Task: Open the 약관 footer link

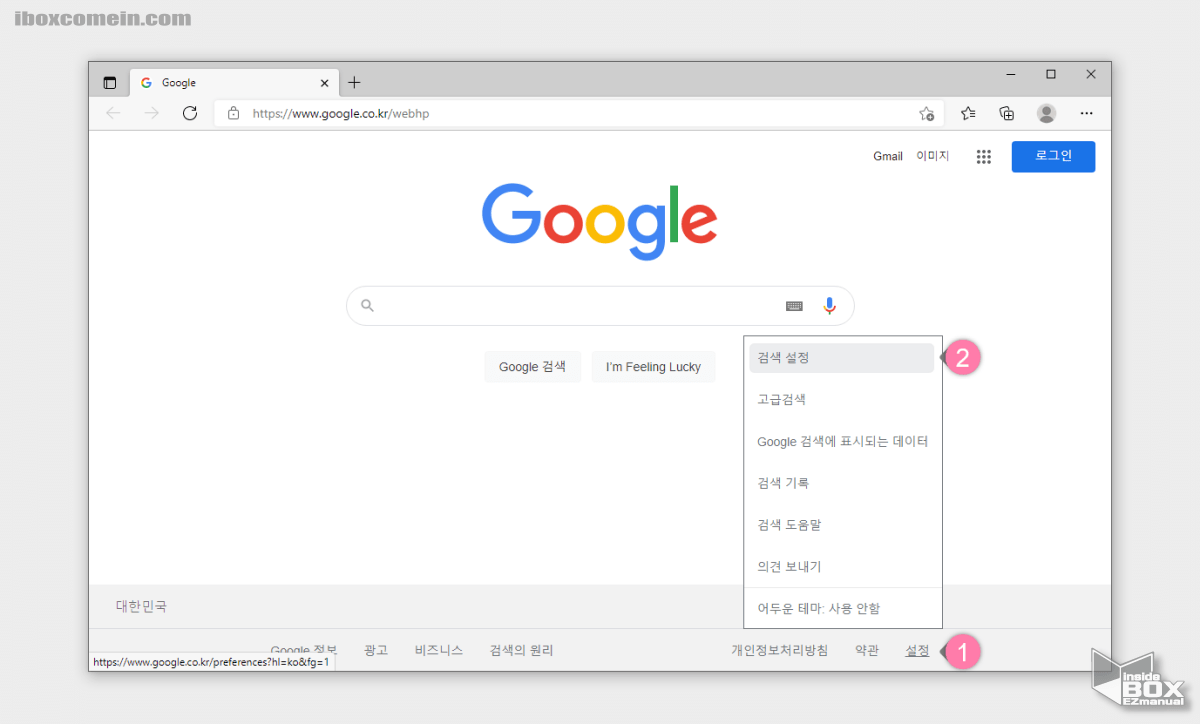Action: pyautogui.click(x=867, y=651)
